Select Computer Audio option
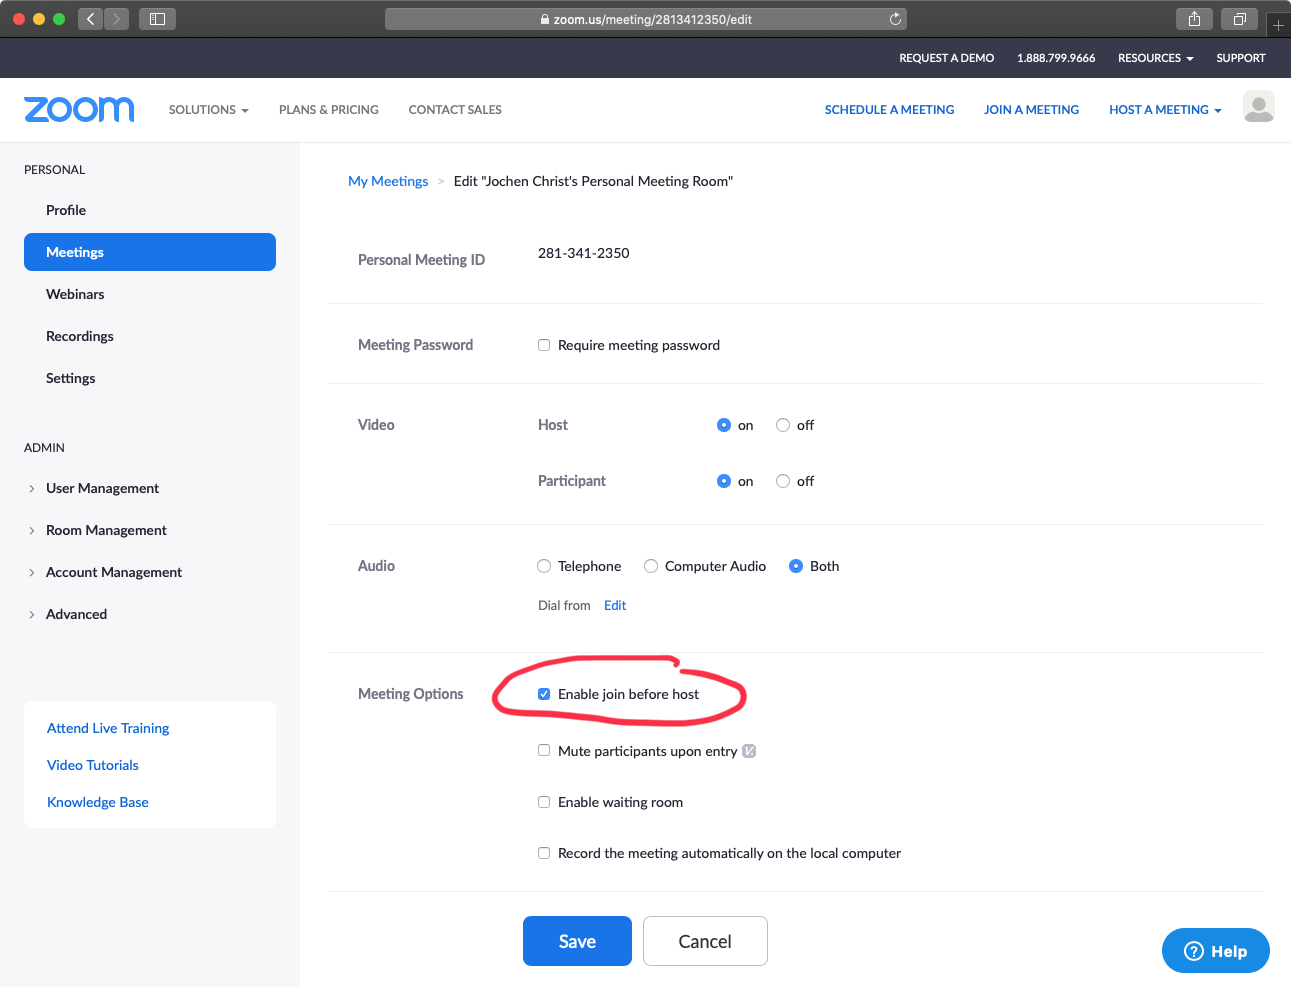Viewport: 1291px width, 987px height. [651, 566]
